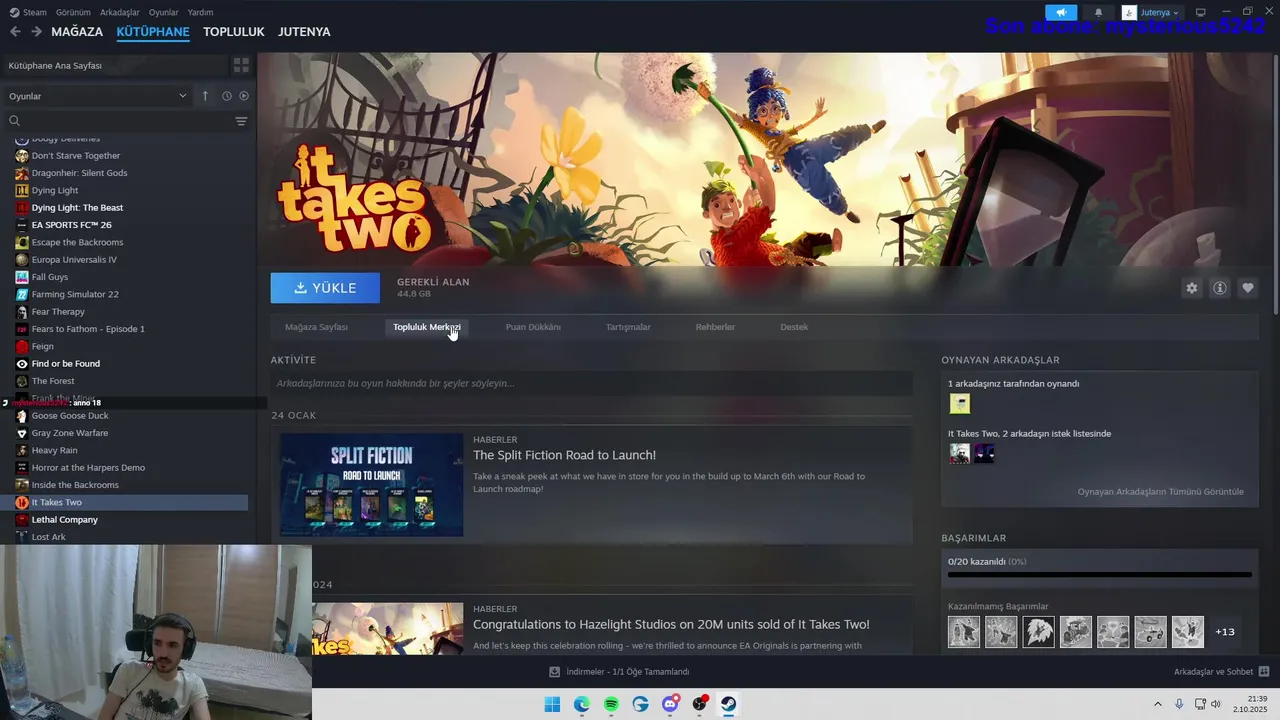Open the Yardım menu
1280x720 pixels.
tap(200, 12)
